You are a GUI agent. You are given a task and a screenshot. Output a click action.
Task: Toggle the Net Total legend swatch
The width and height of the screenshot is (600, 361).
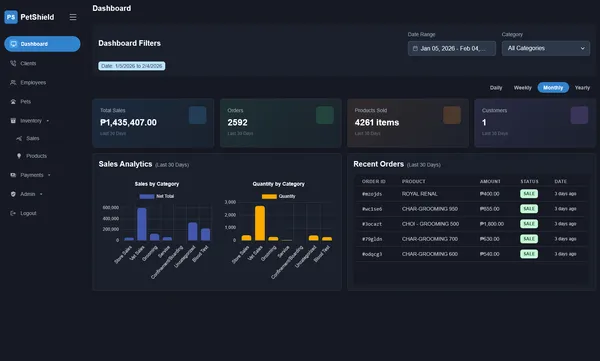click(147, 196)
